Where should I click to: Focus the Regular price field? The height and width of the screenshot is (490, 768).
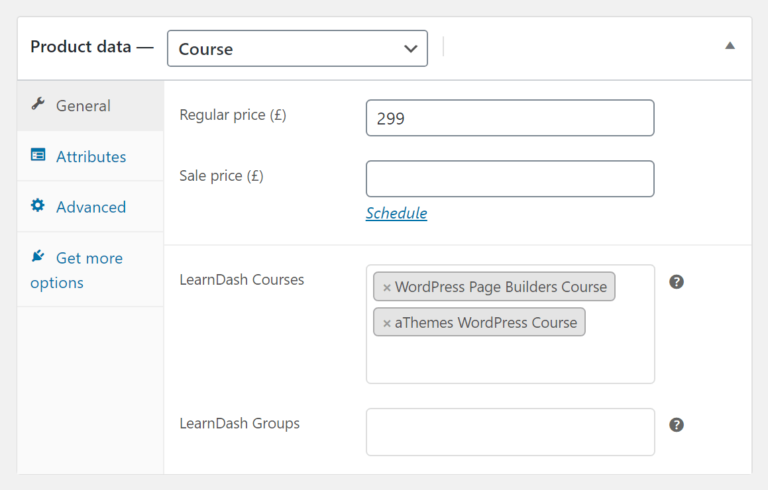click(510, 118)
